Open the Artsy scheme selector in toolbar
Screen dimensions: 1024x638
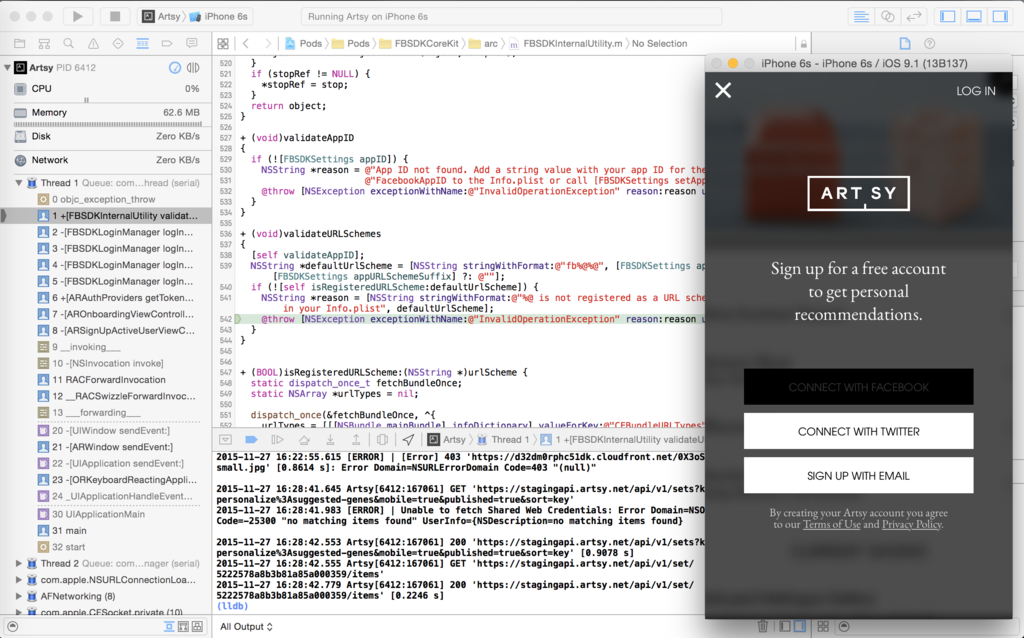click(161, 16)
